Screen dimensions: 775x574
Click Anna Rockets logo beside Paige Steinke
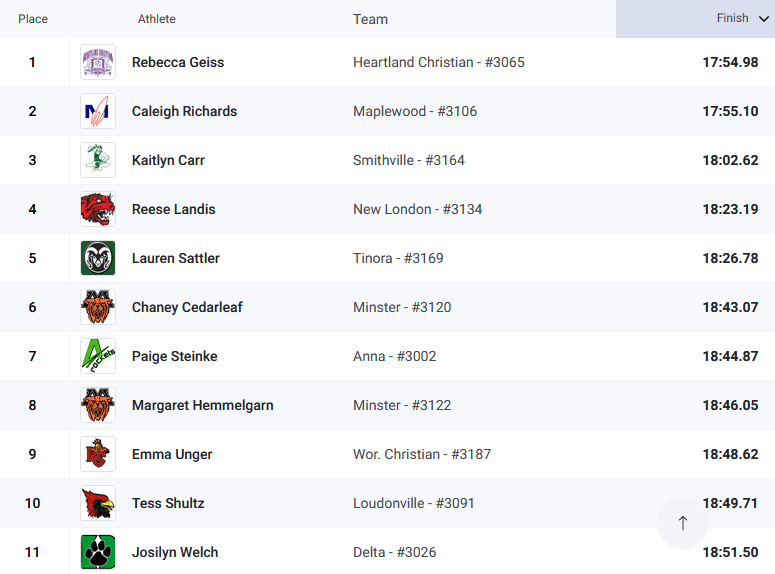[98, 356]
